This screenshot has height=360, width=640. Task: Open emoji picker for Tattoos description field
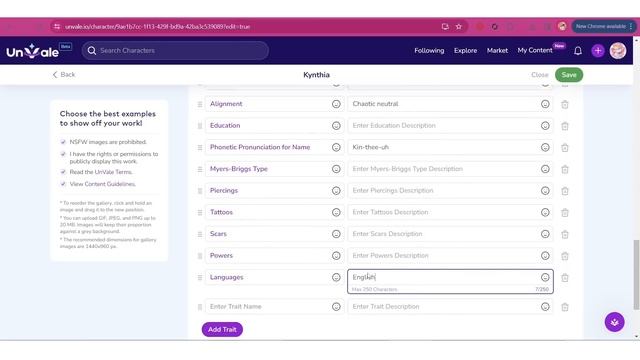pos(545,212)
